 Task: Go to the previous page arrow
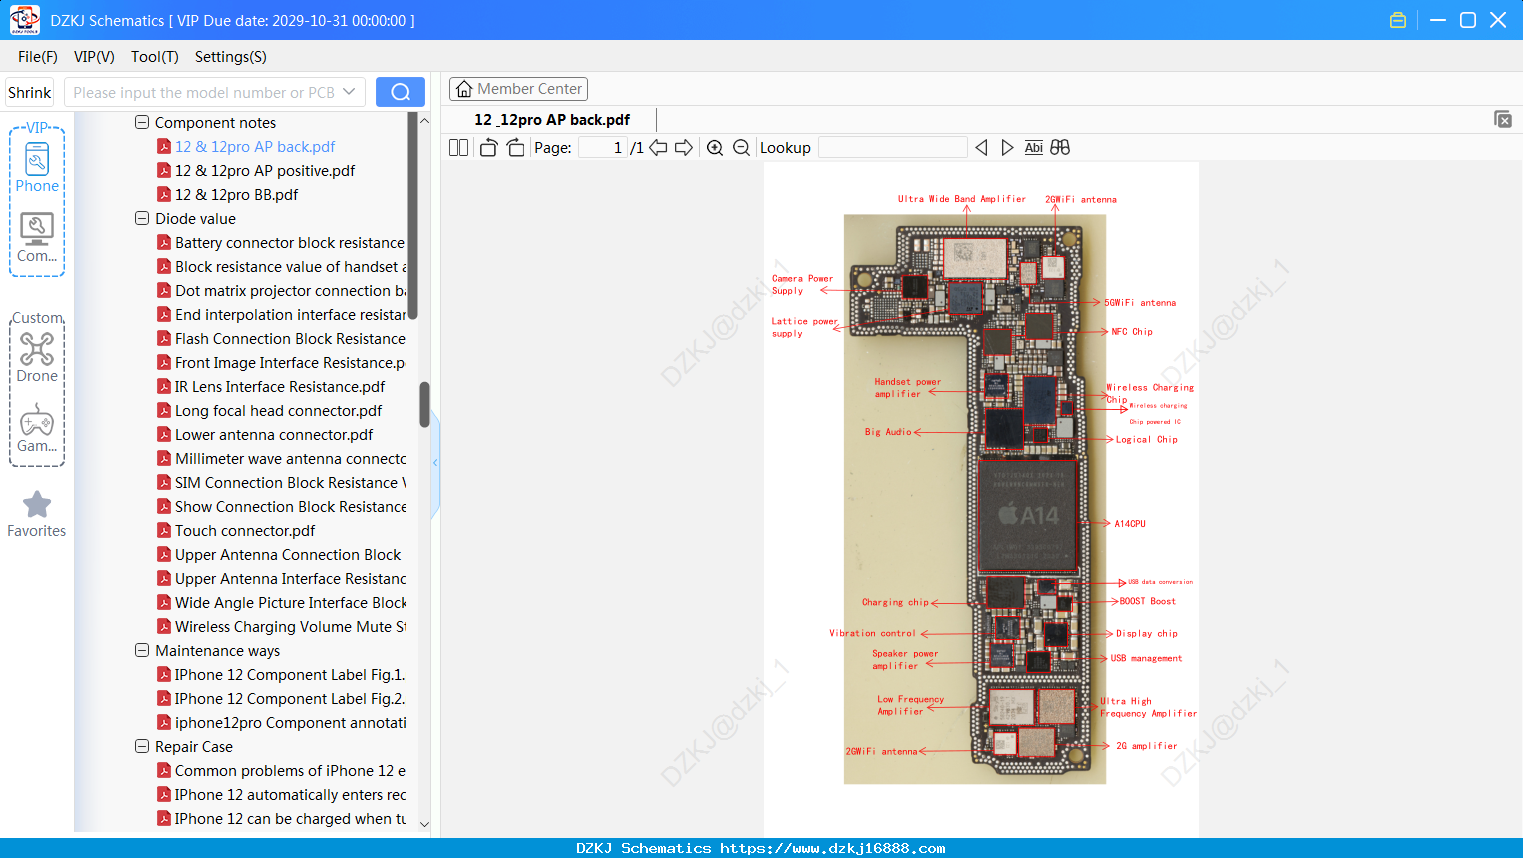[x=658, y=148]
